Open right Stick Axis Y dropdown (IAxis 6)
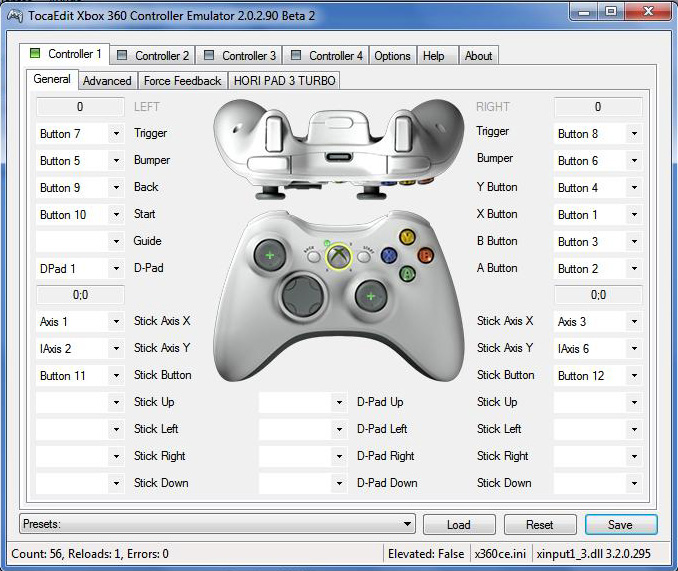The width and height of the screenshot is (678, 571). (x=598, y=348)
